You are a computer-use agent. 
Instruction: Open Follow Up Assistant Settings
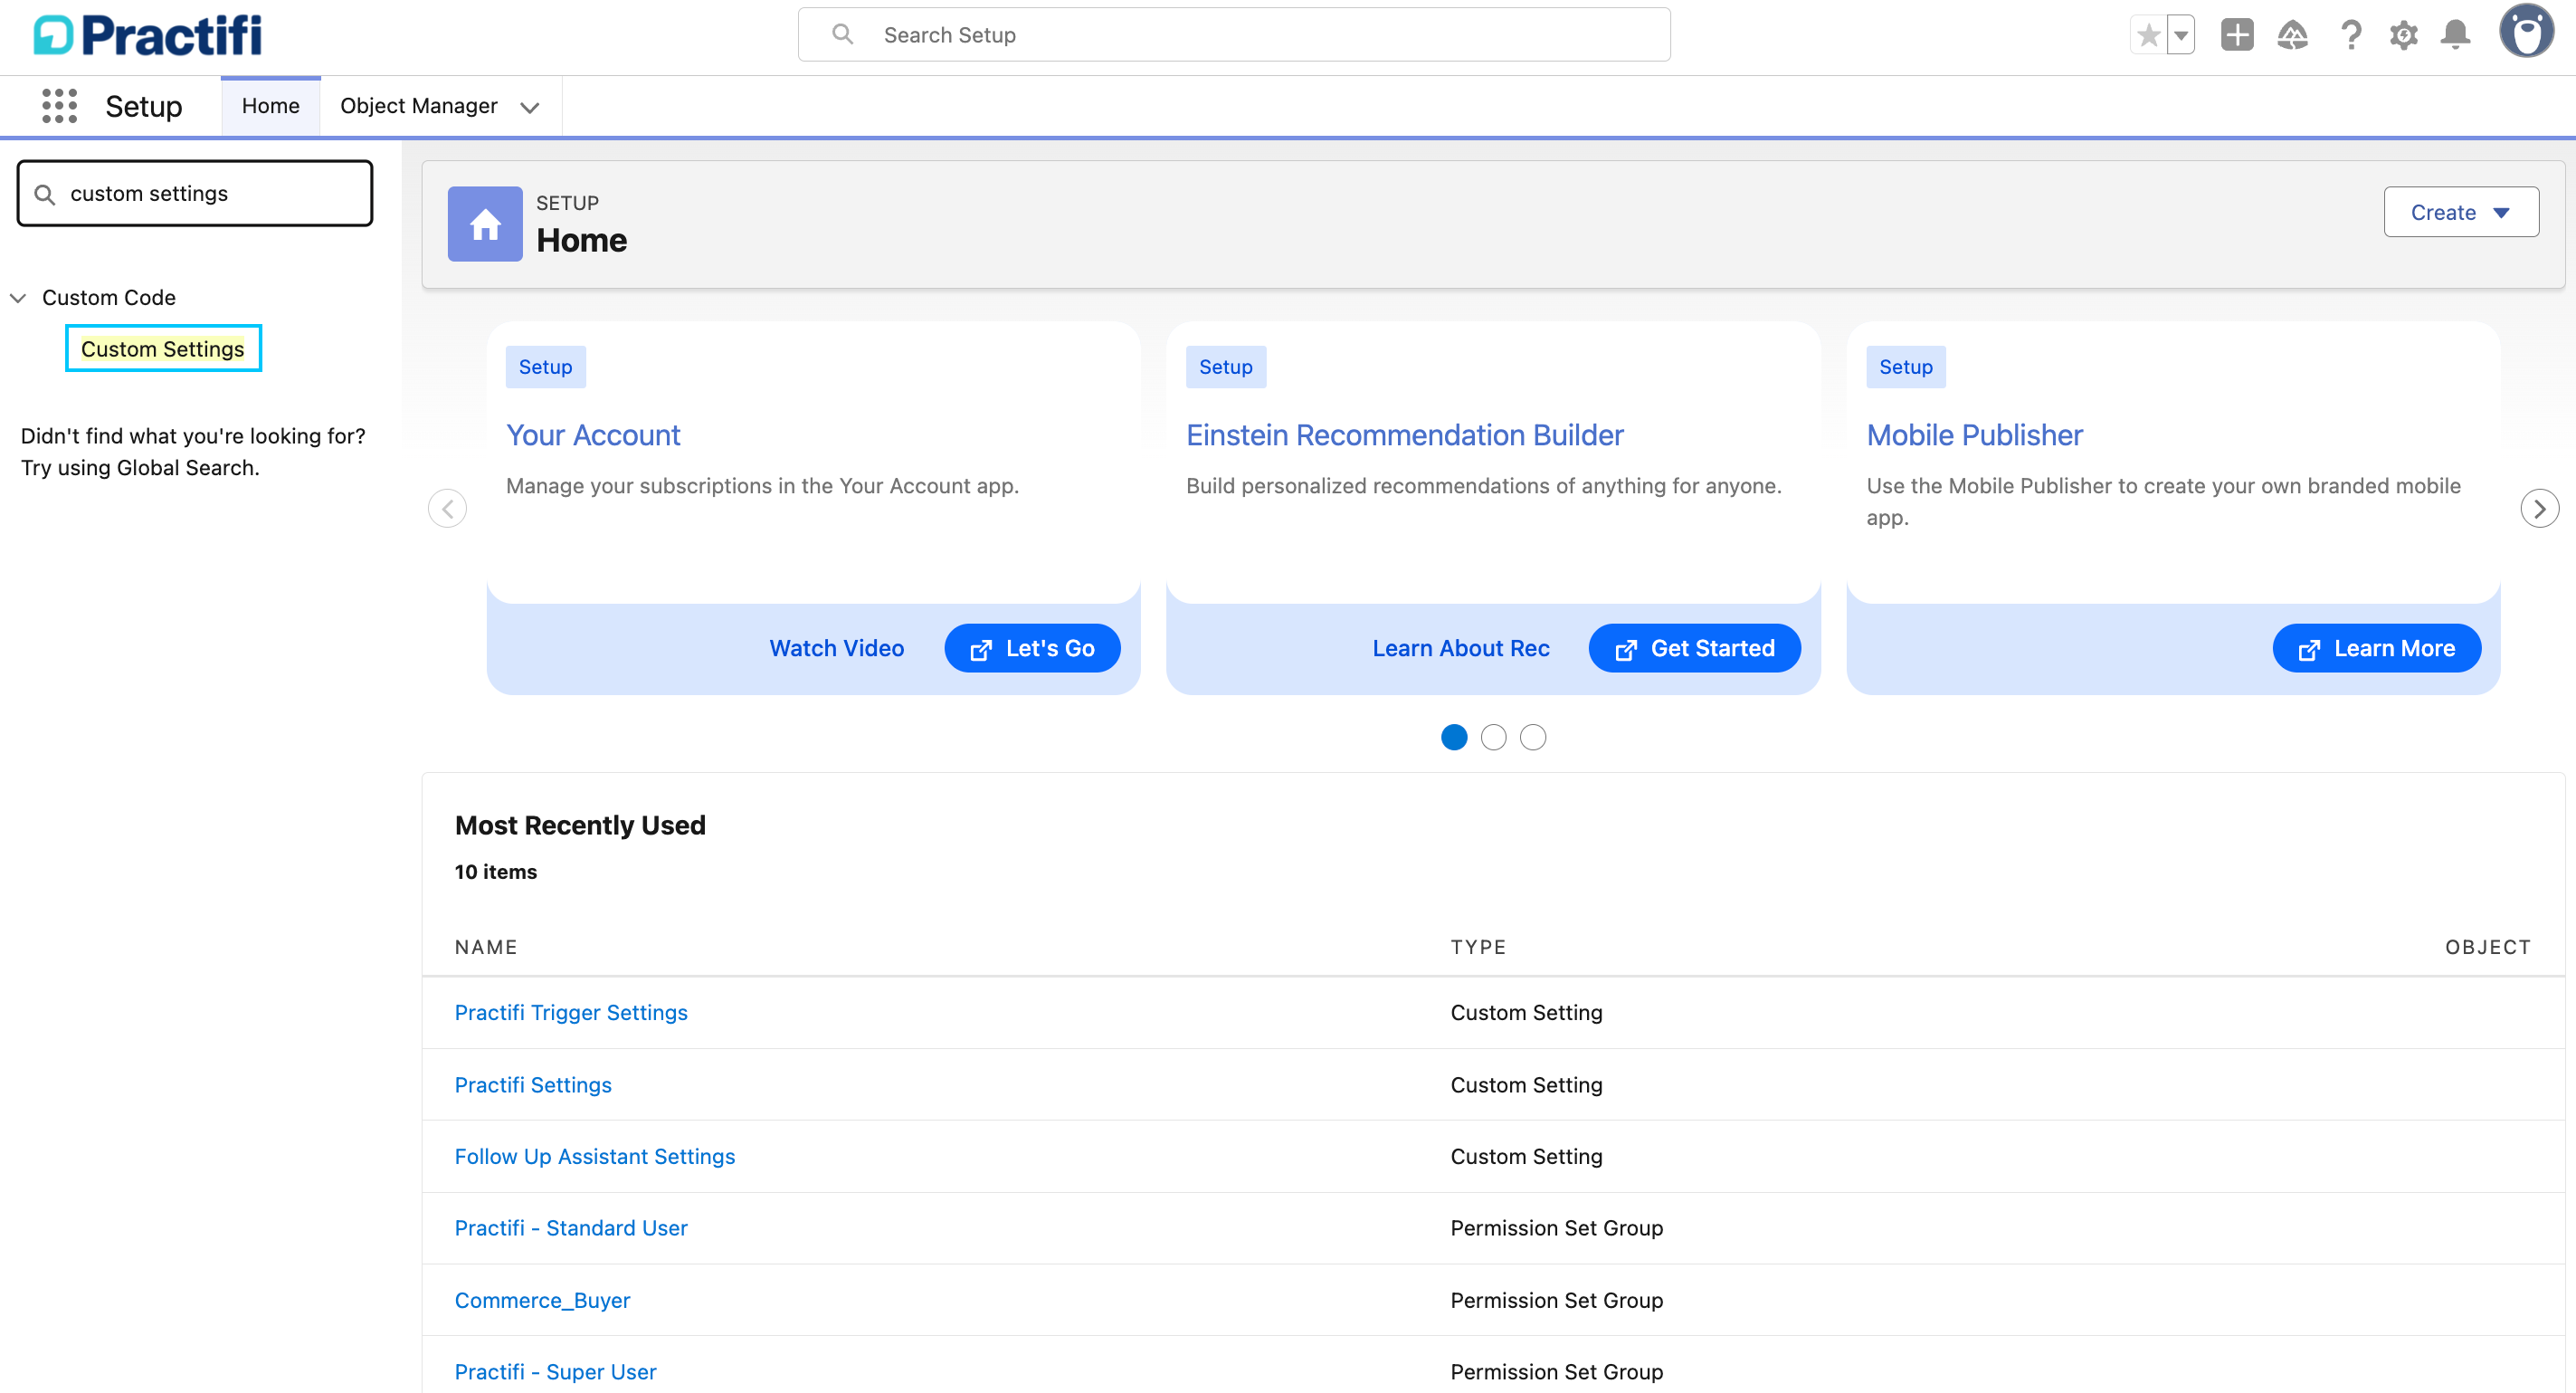pos(595,1156)
